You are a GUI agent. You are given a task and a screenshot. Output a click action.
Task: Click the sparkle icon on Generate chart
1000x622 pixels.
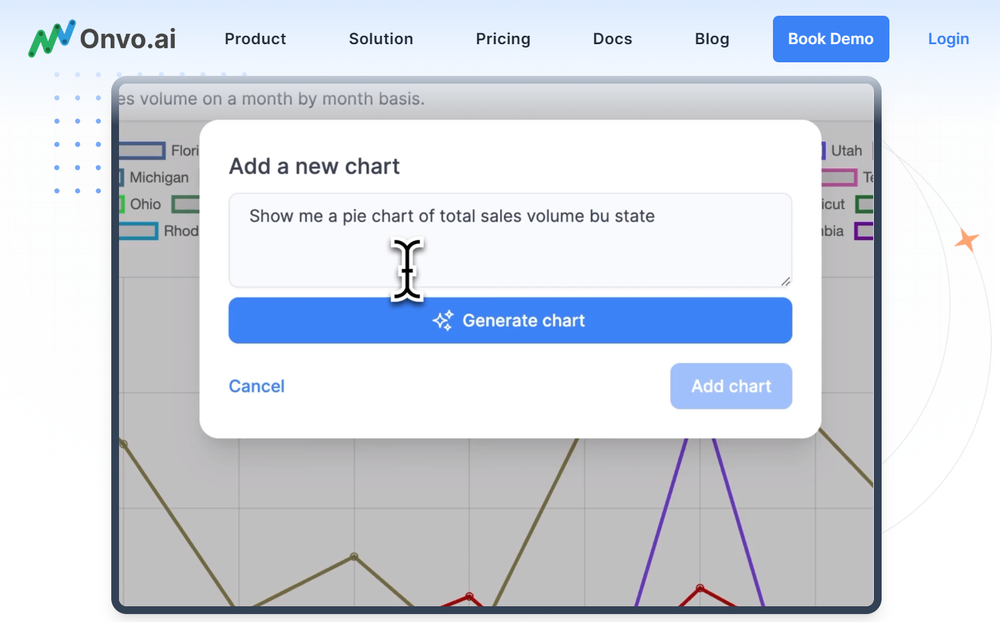pyautogui.click(x=443, y=321)
